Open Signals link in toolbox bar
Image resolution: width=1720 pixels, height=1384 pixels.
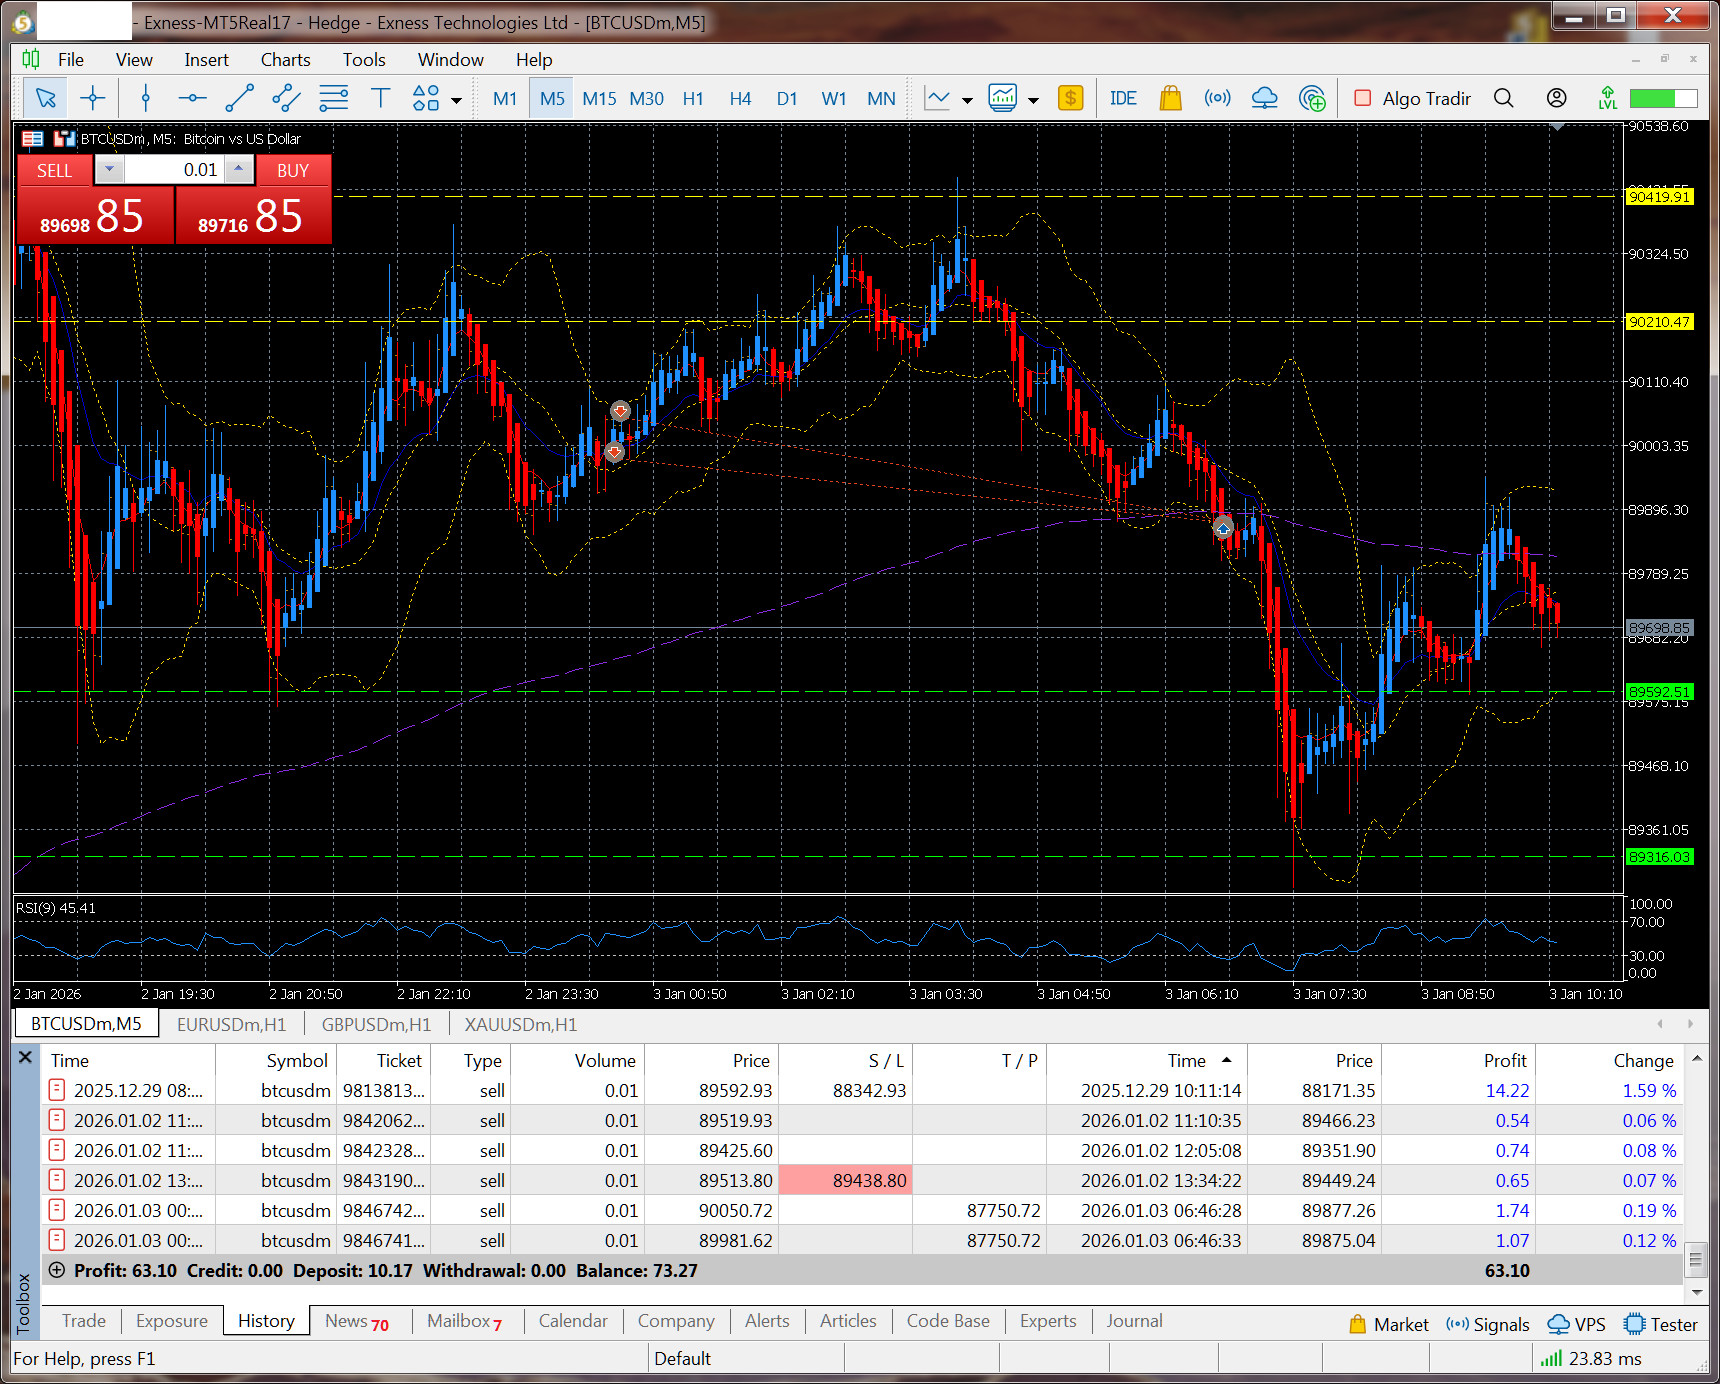(1488, 1324)
